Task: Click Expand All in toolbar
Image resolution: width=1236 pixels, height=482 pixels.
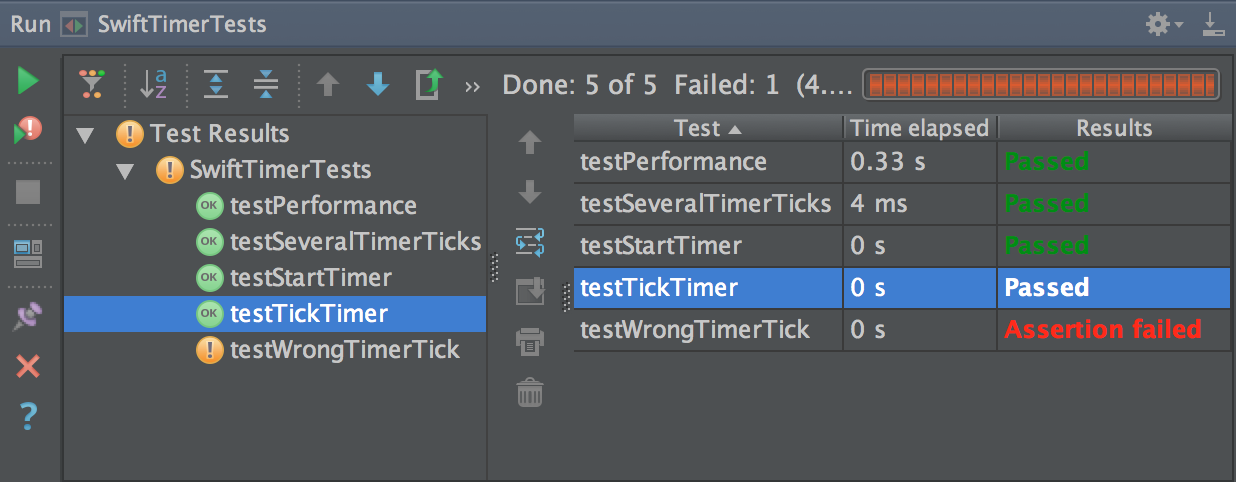Action: coord(216,86)
